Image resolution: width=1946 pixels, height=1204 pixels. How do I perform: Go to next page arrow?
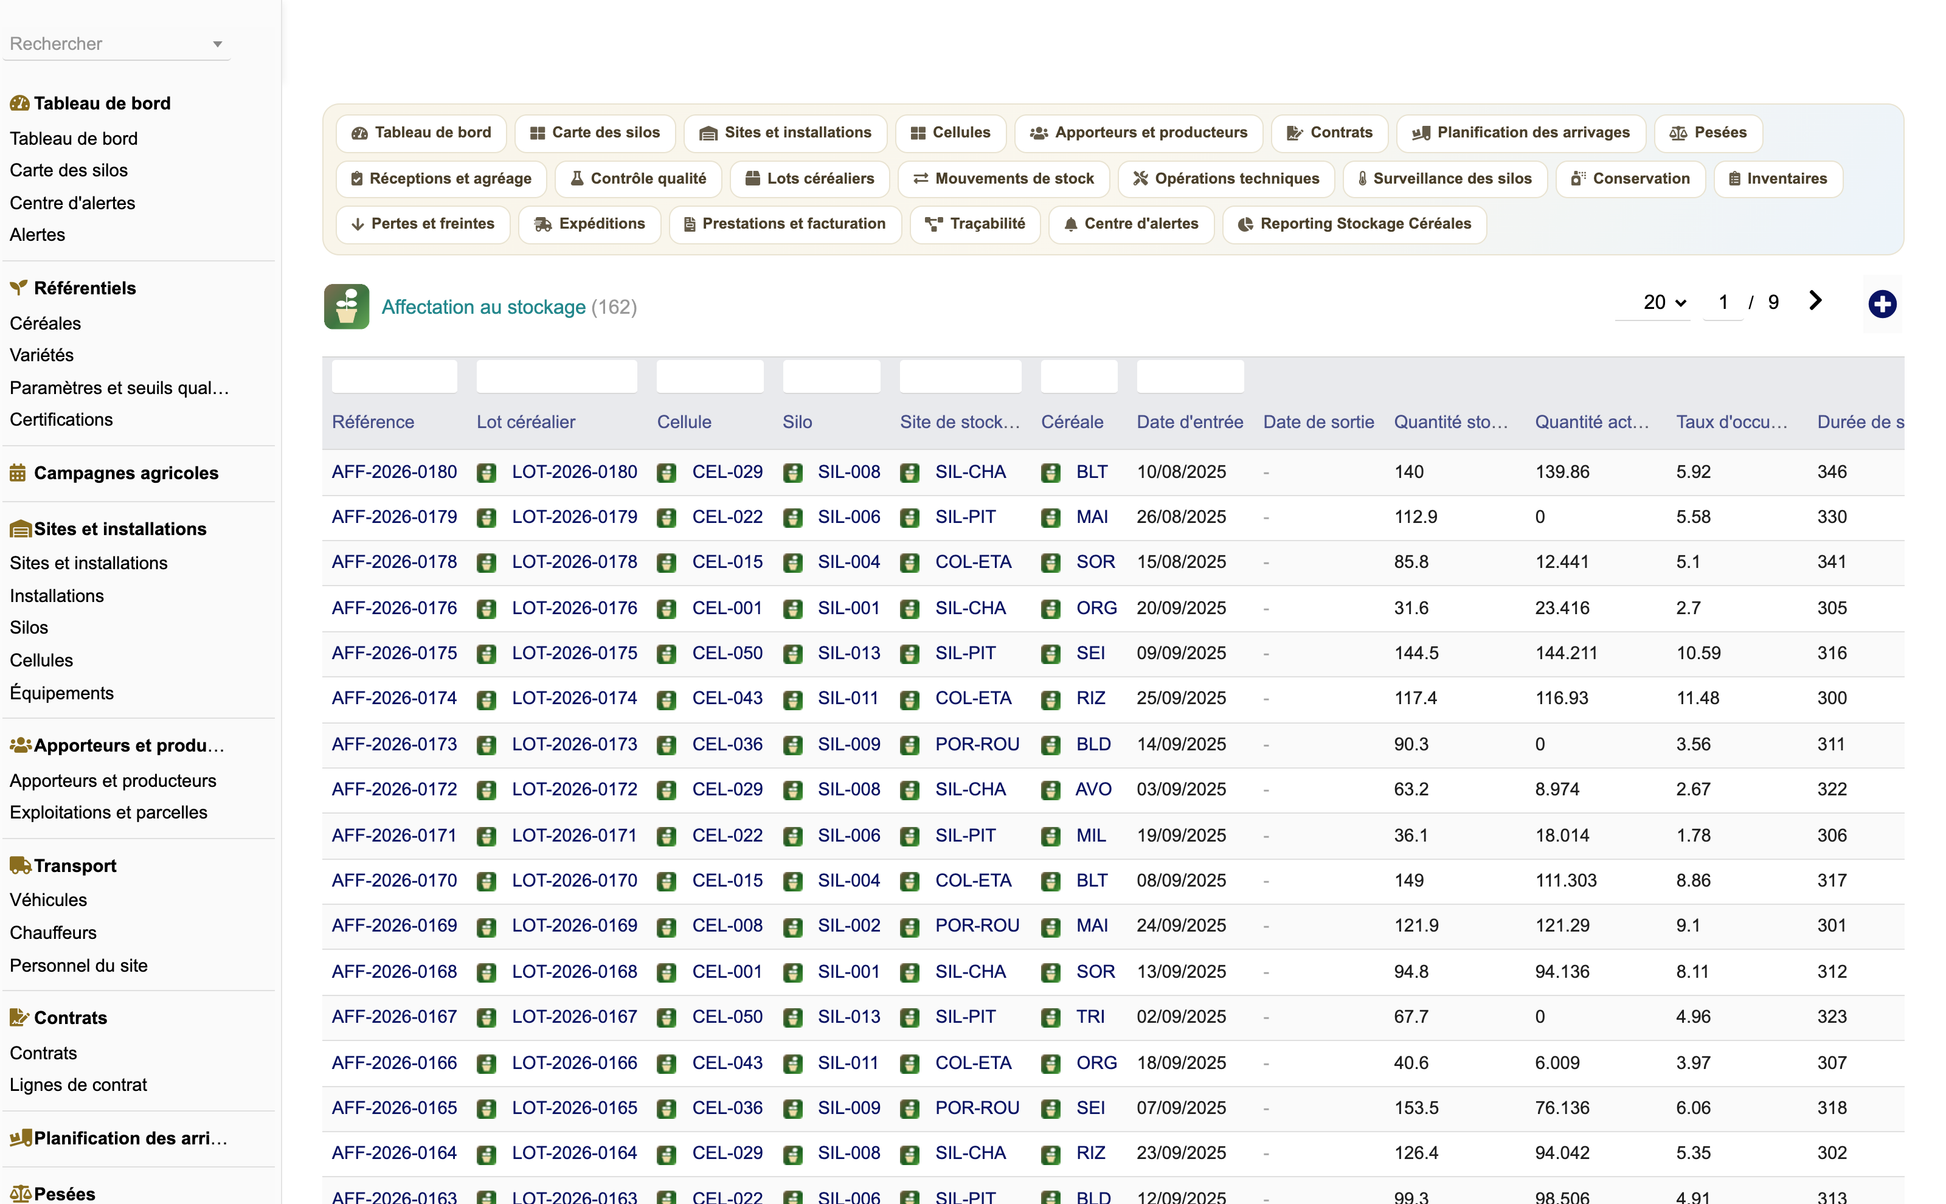tap(1816, 301)
